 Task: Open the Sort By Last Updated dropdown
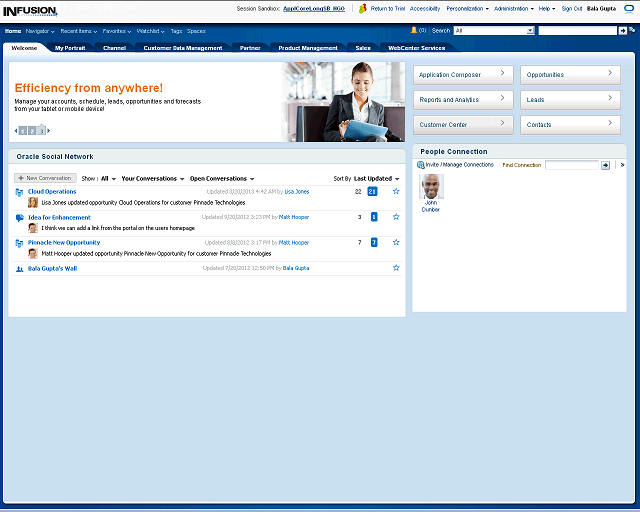click(x=376, y=179)
